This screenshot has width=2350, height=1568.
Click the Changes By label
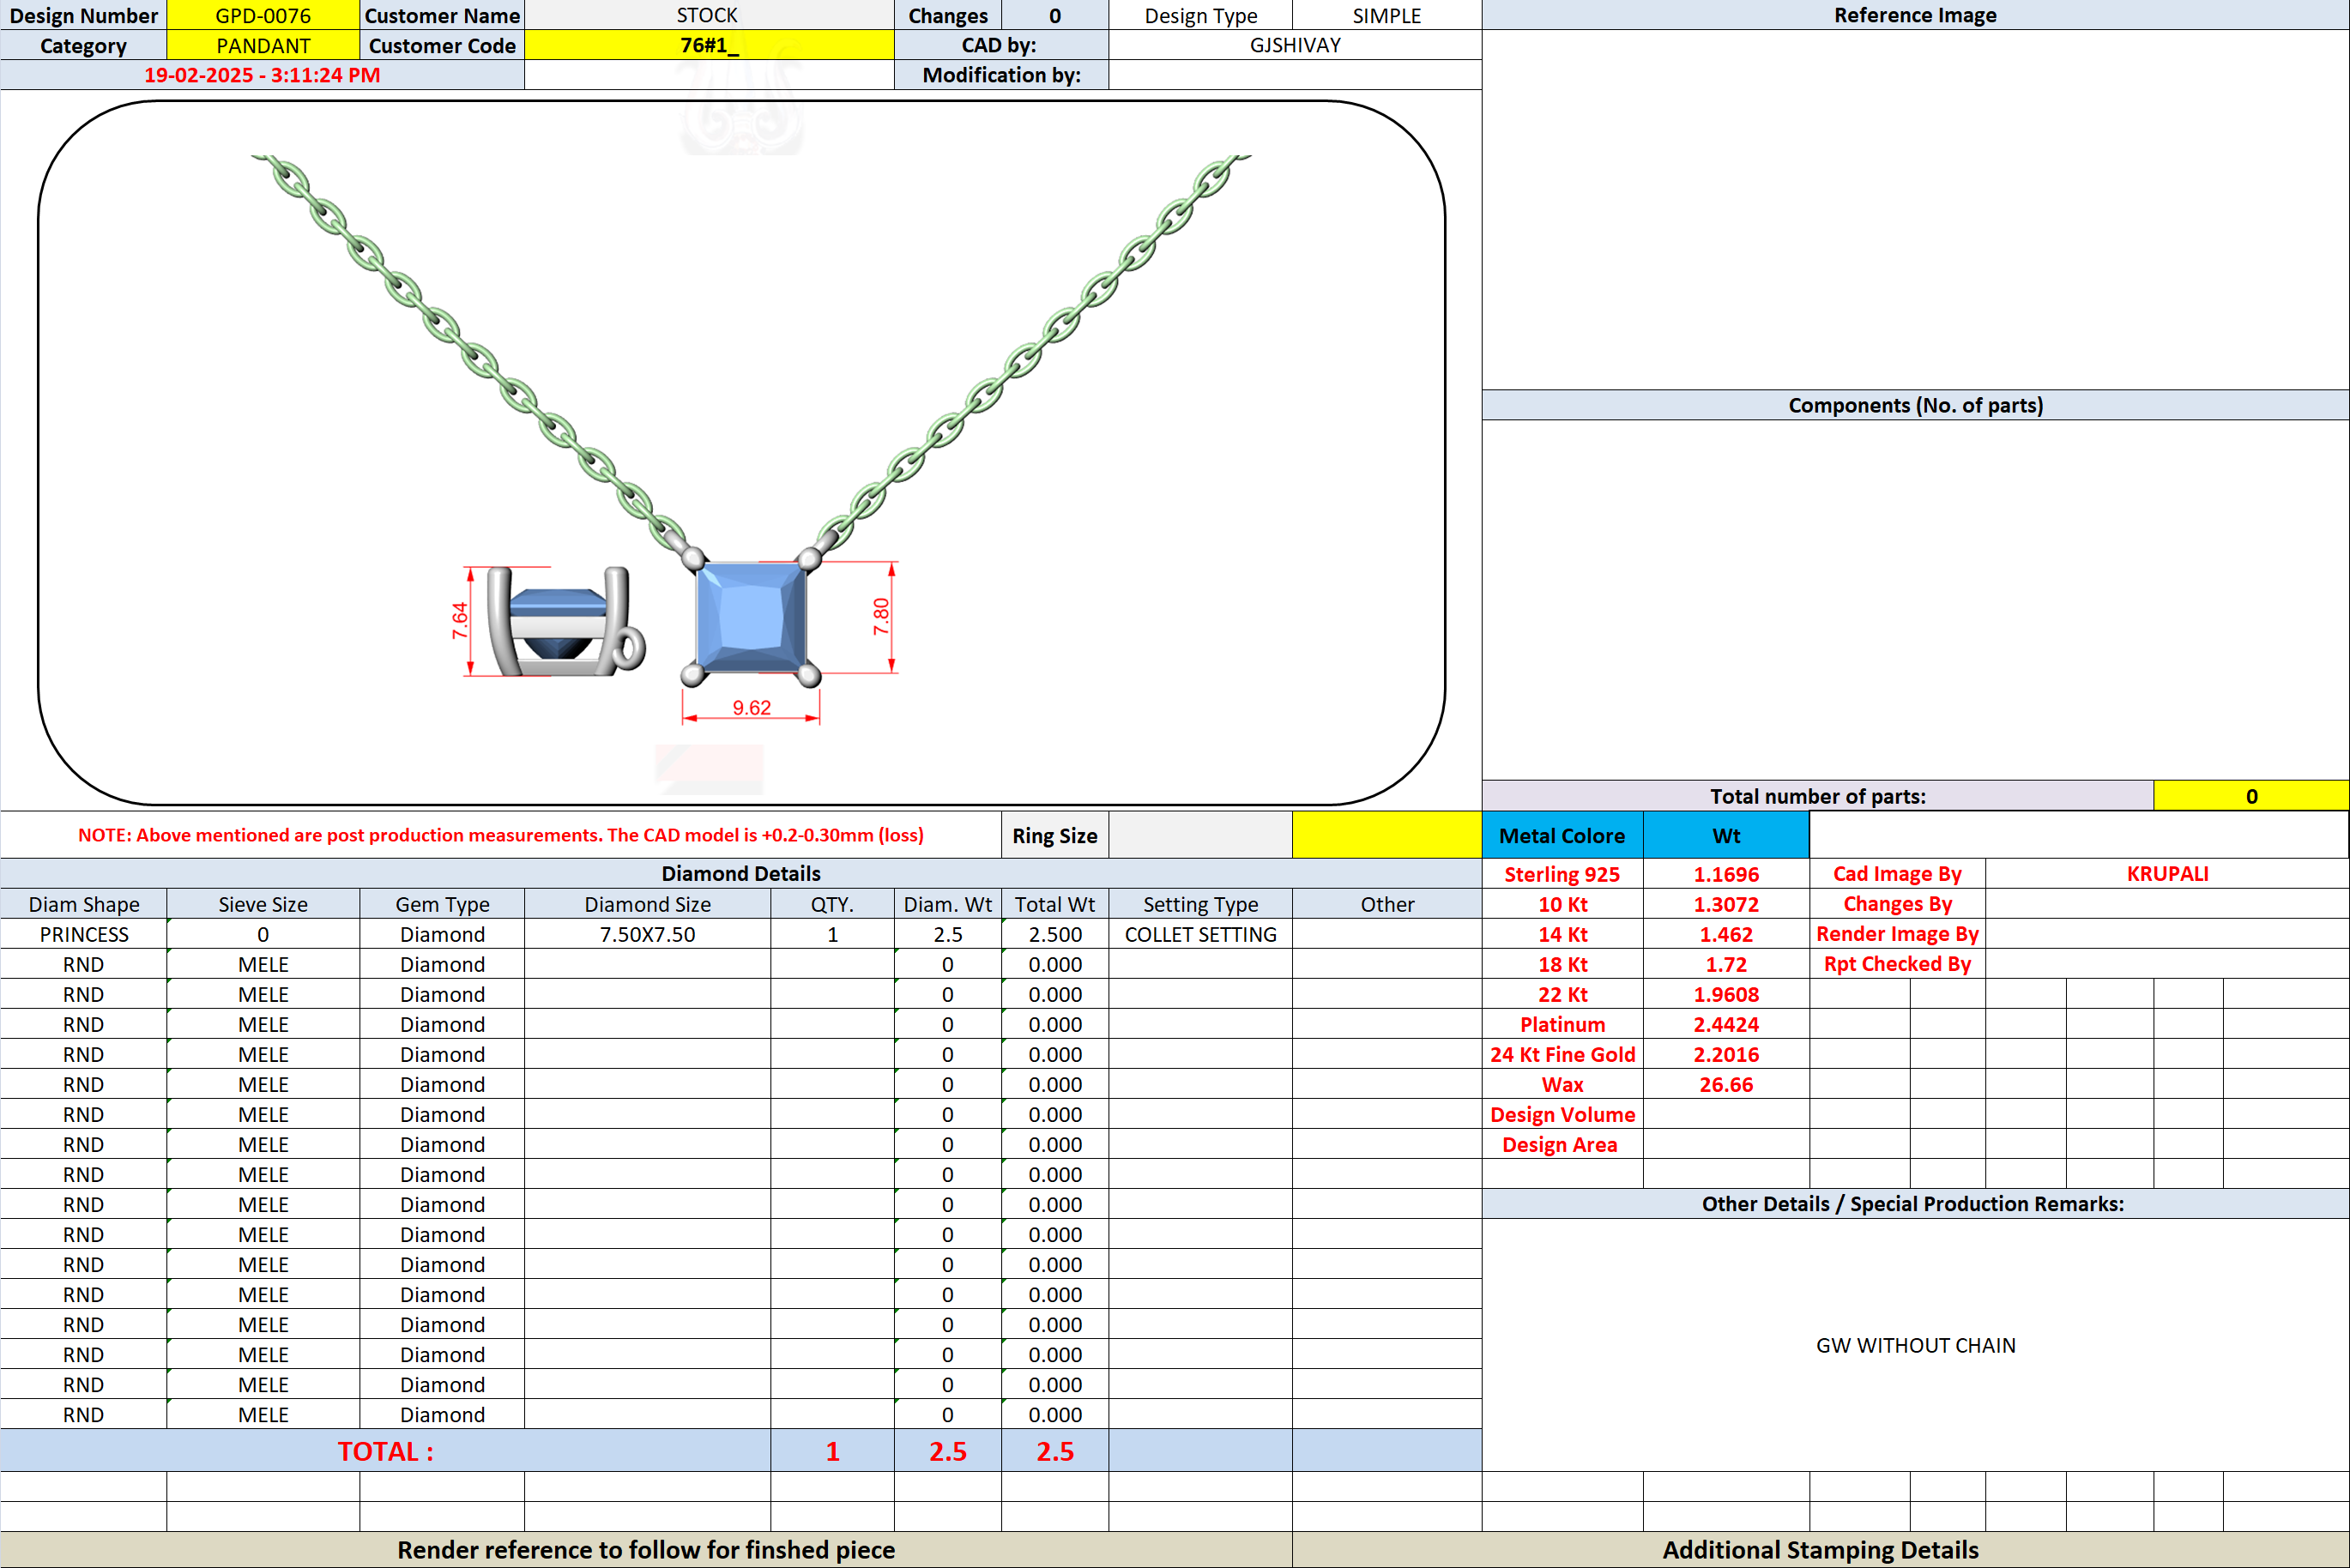click(x=1897, y=904)
